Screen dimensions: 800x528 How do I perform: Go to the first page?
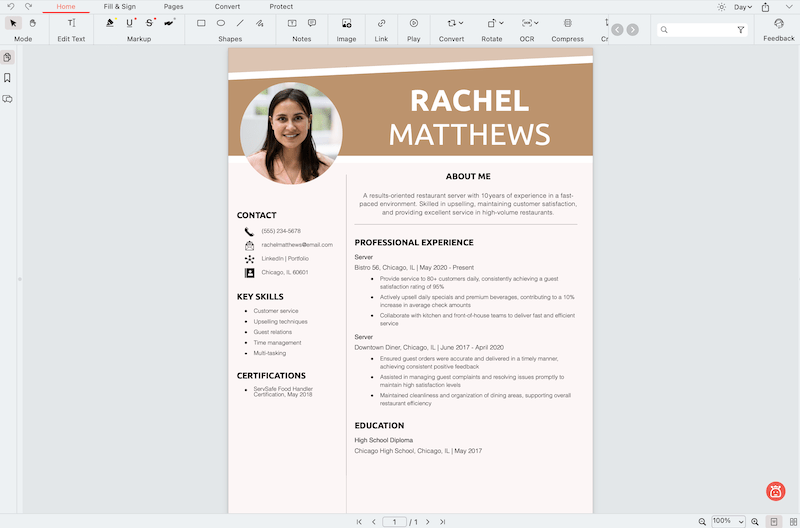[359, 522]
